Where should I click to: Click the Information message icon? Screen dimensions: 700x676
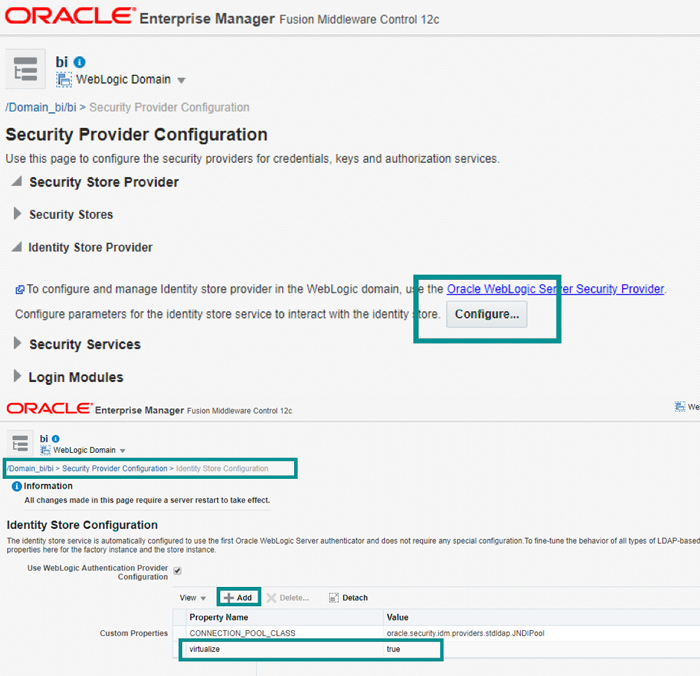pos(17,486)
